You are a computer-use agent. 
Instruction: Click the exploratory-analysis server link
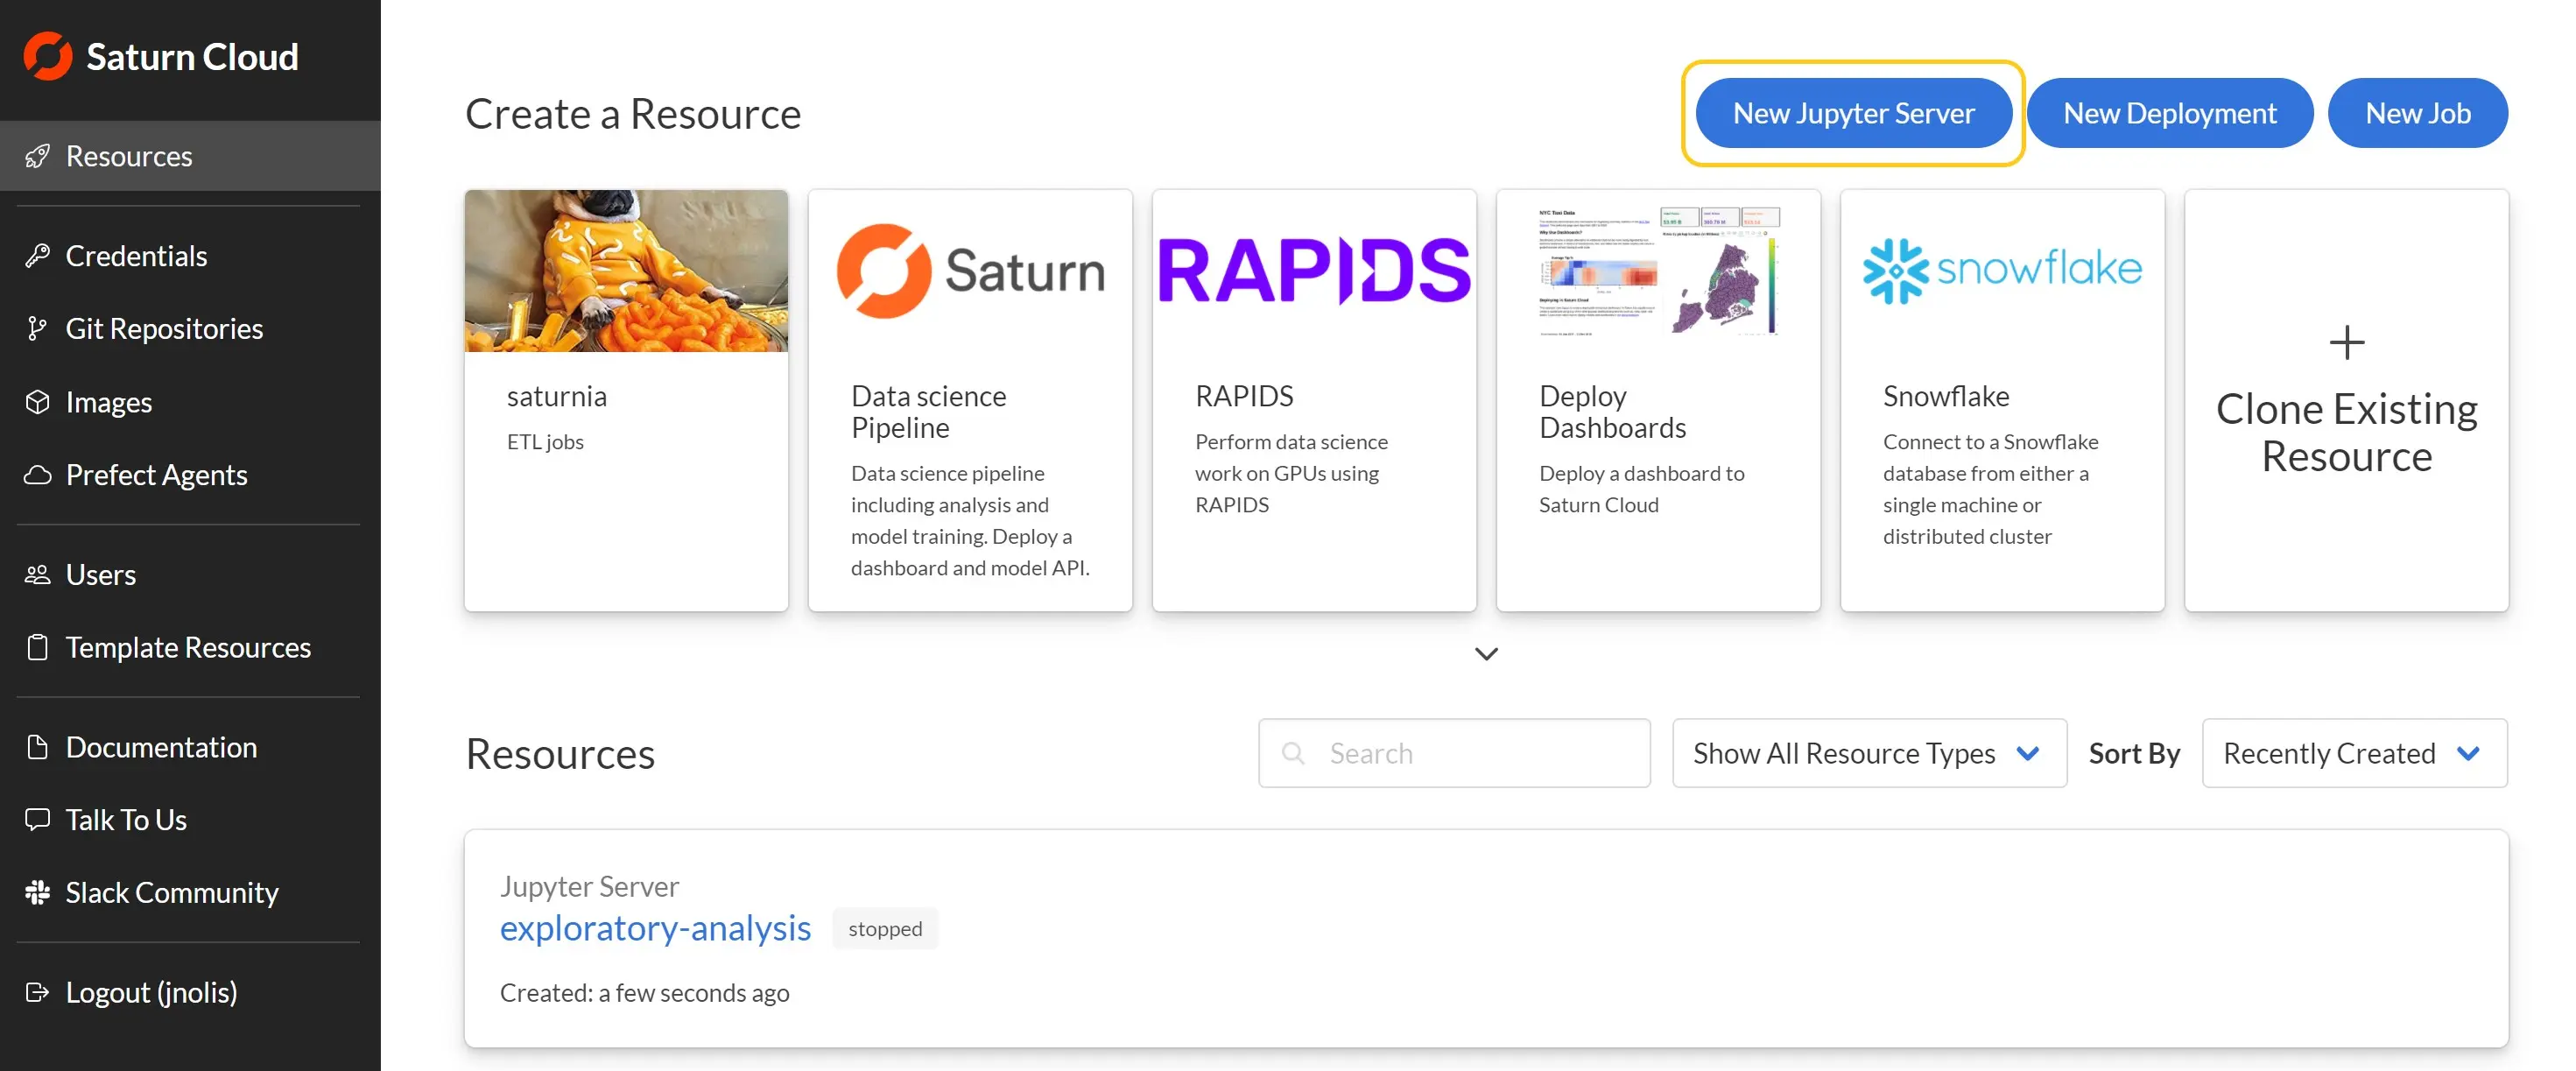(x=656, y=927)
